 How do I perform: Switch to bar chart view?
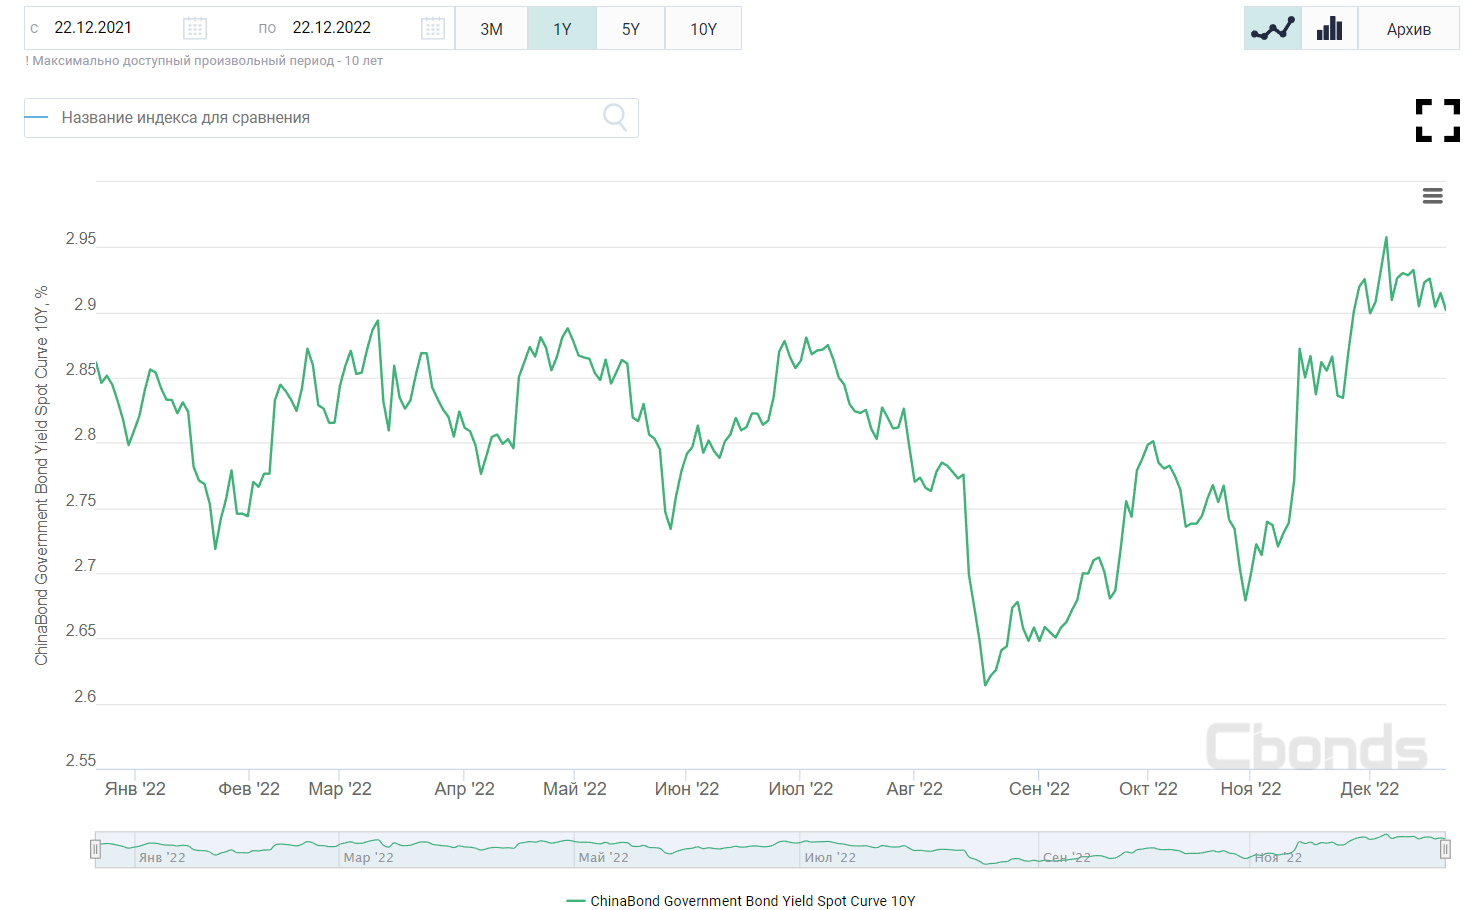(1330, 28)
